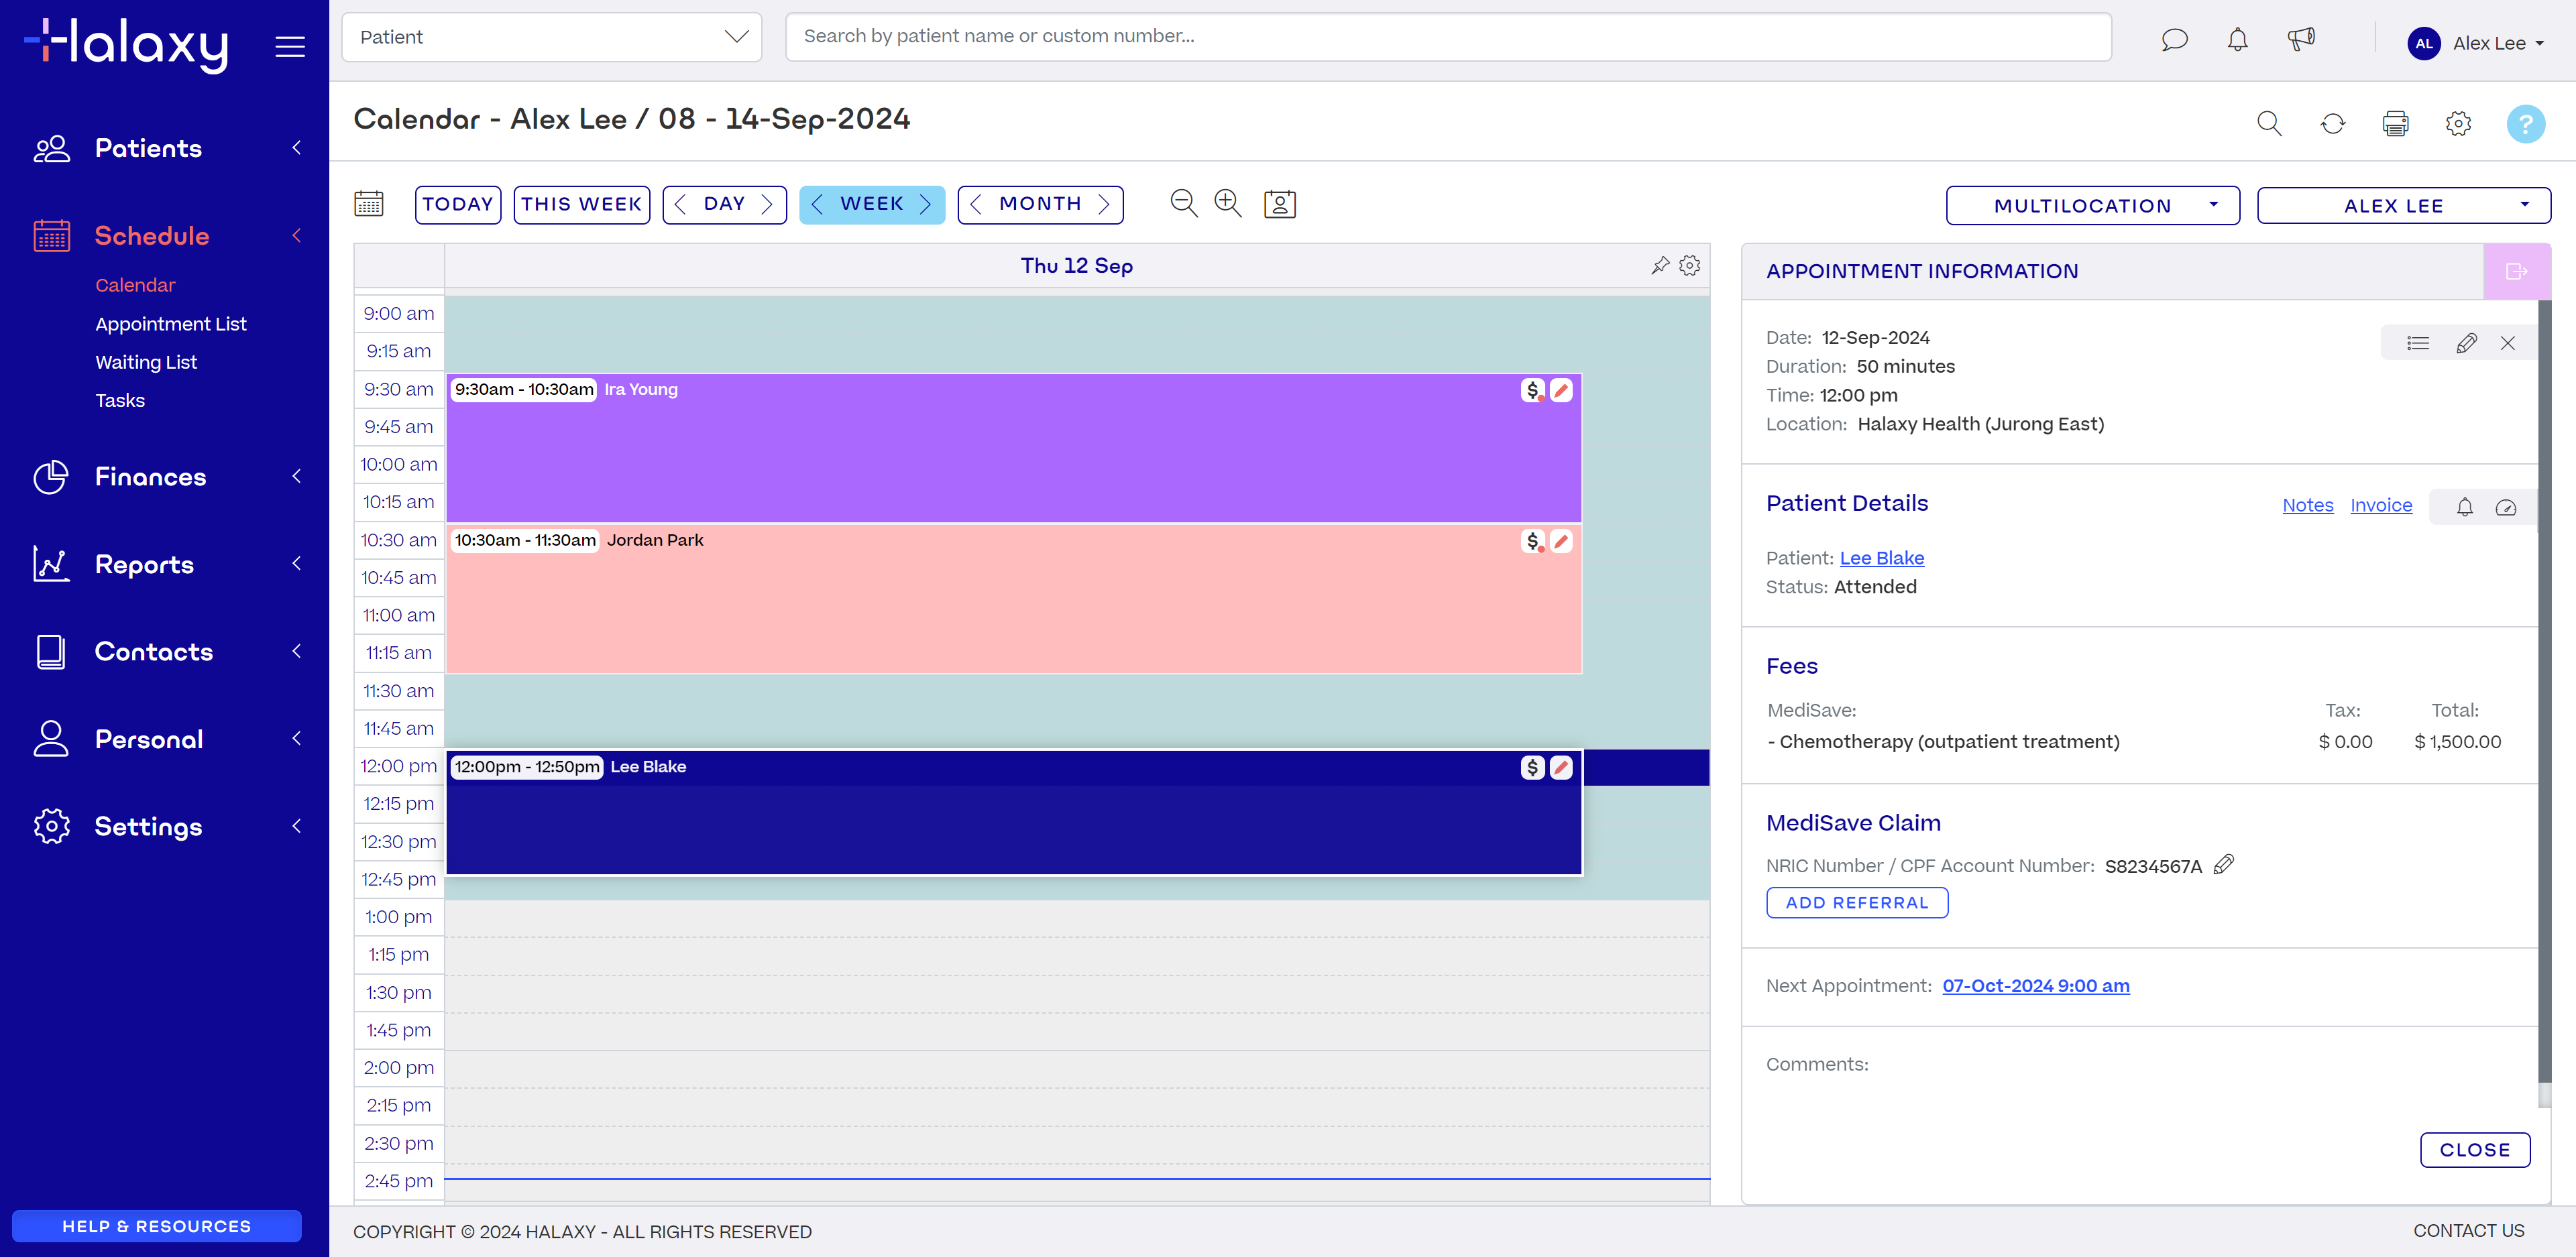
Task: Click the CLOSE button in panel
Action: 2474,1149
